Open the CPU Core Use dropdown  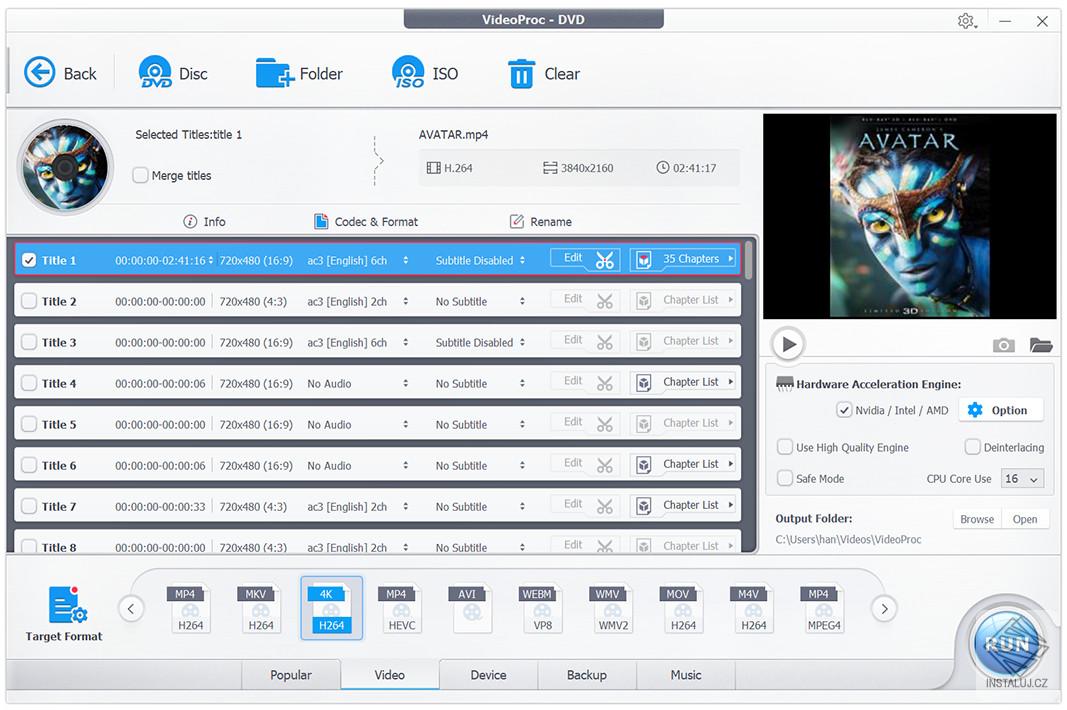[x=1021, y=479]
